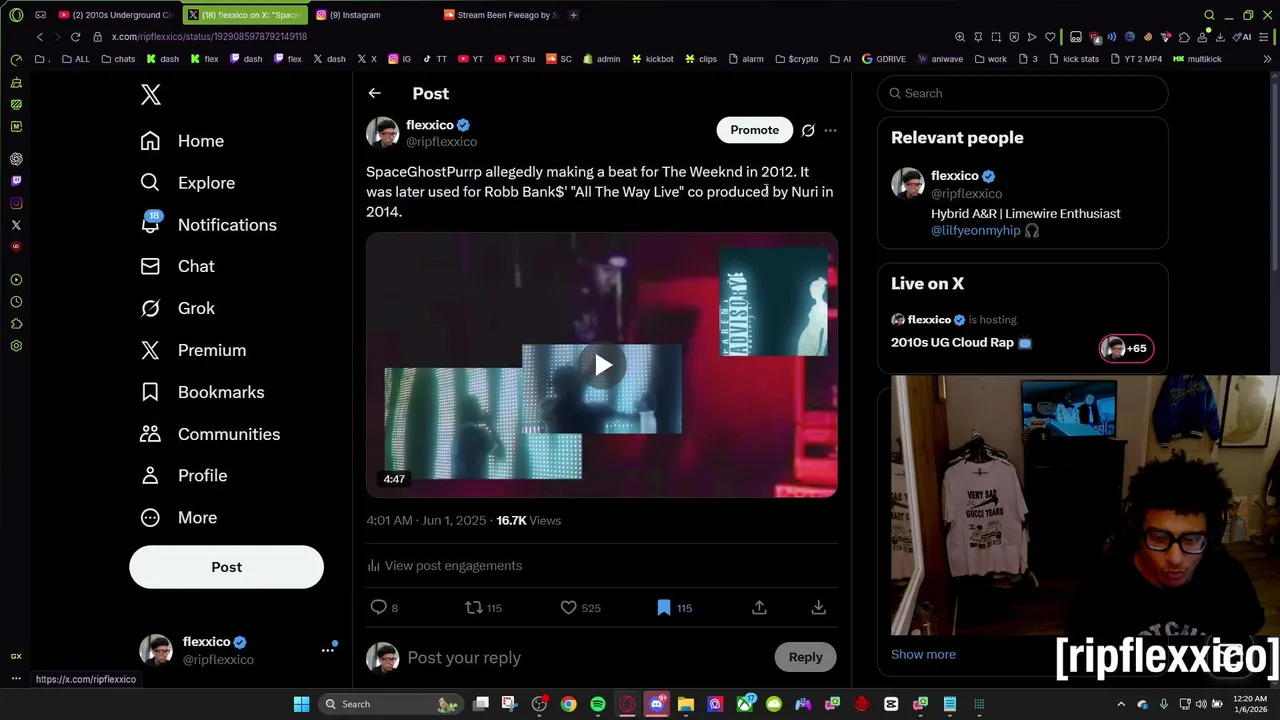
Task: Reload the page
Action: coord(75,37)
